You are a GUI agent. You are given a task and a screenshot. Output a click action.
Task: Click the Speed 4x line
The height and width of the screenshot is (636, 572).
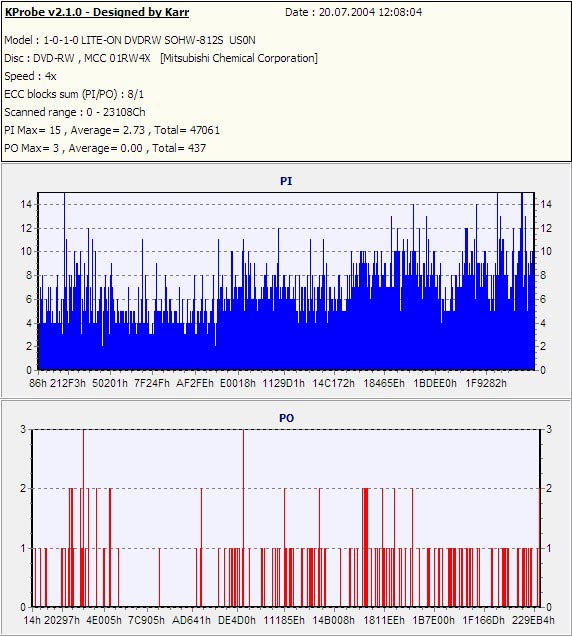[30, 76]
